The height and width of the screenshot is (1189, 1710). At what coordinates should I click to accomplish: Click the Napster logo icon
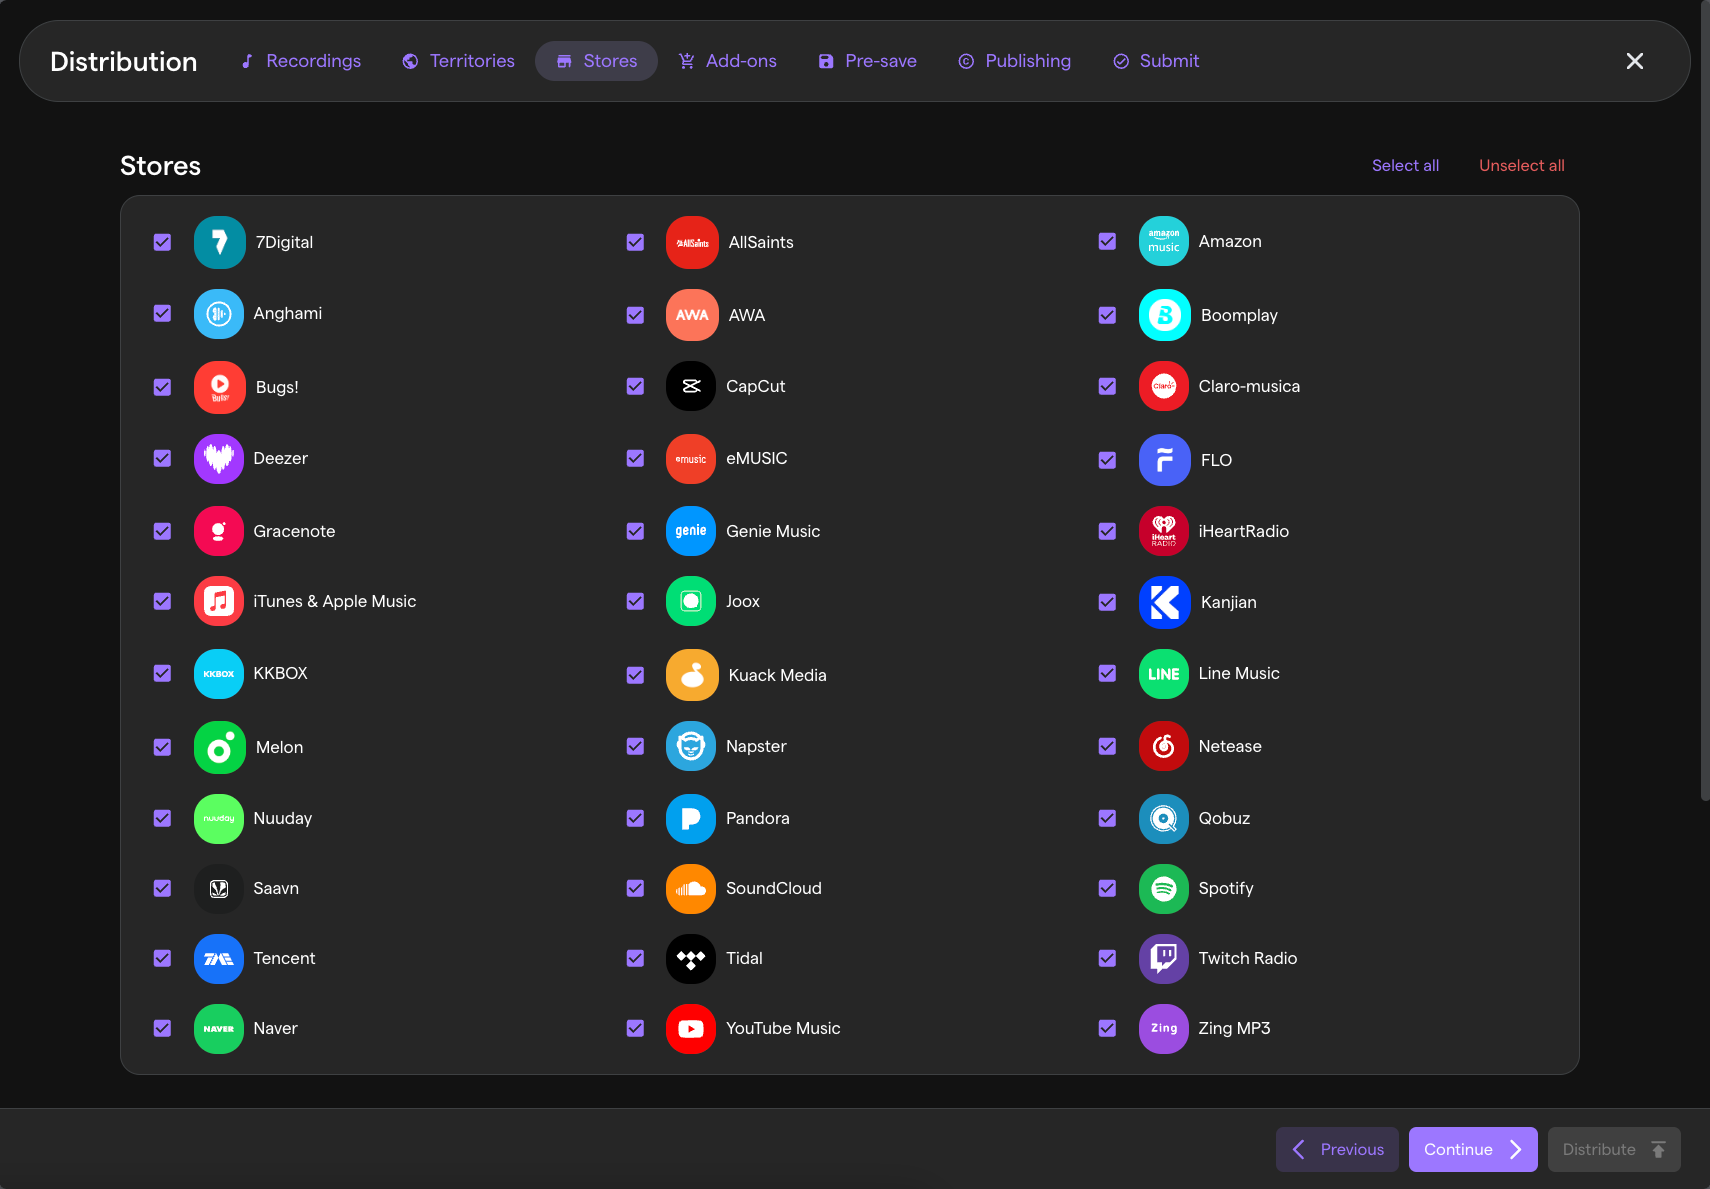tap(691, 746)
